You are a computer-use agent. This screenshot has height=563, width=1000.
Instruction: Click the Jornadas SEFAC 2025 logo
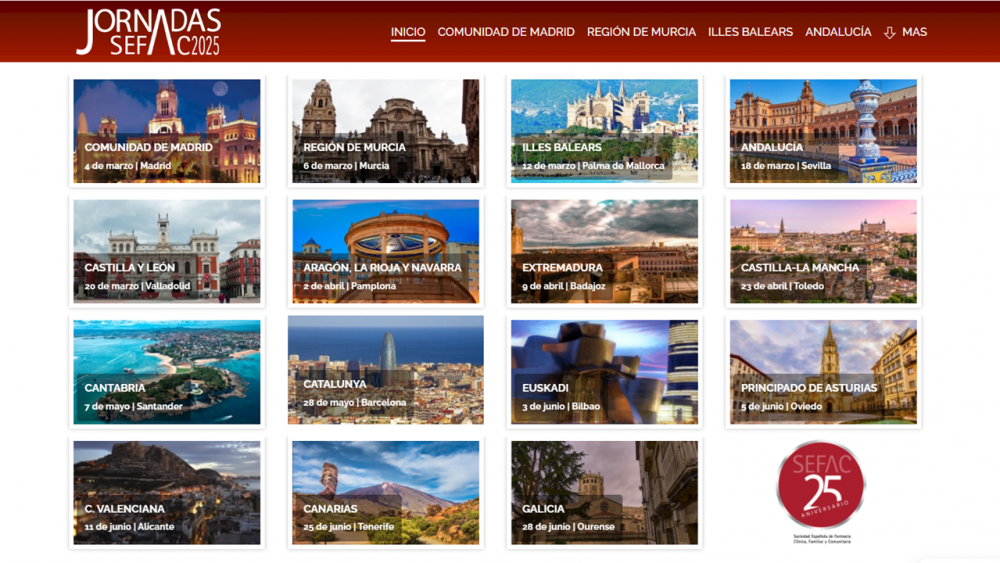(x=149, y=31)
